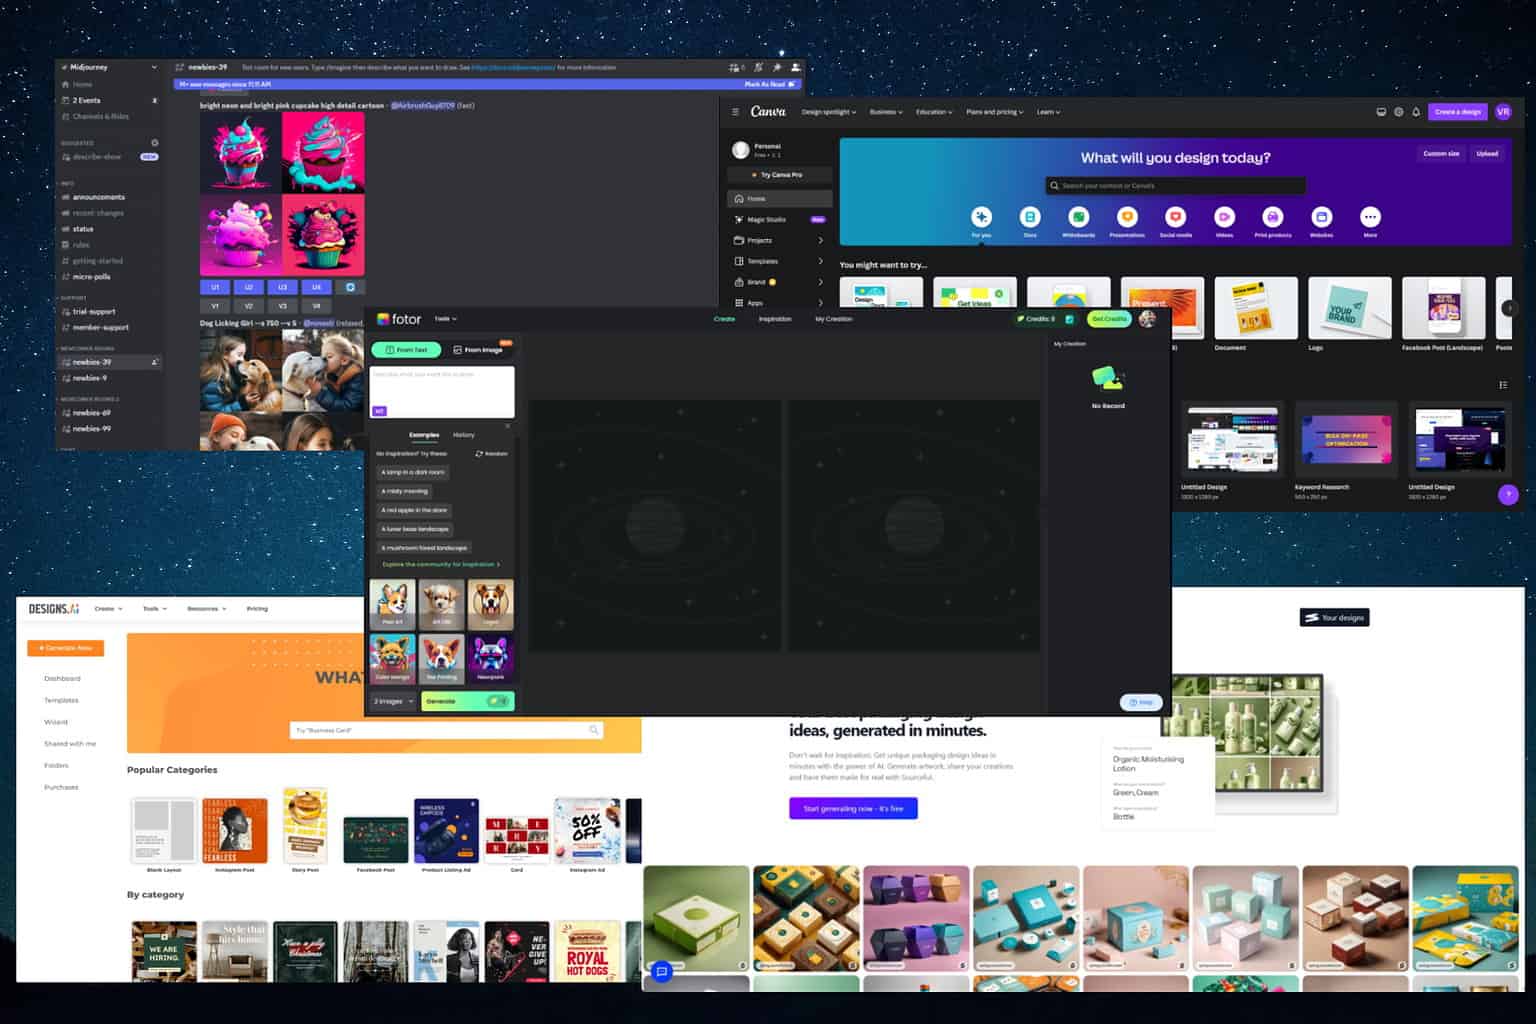Switch Canva recent designs to list view

(x=1503, y=385)
